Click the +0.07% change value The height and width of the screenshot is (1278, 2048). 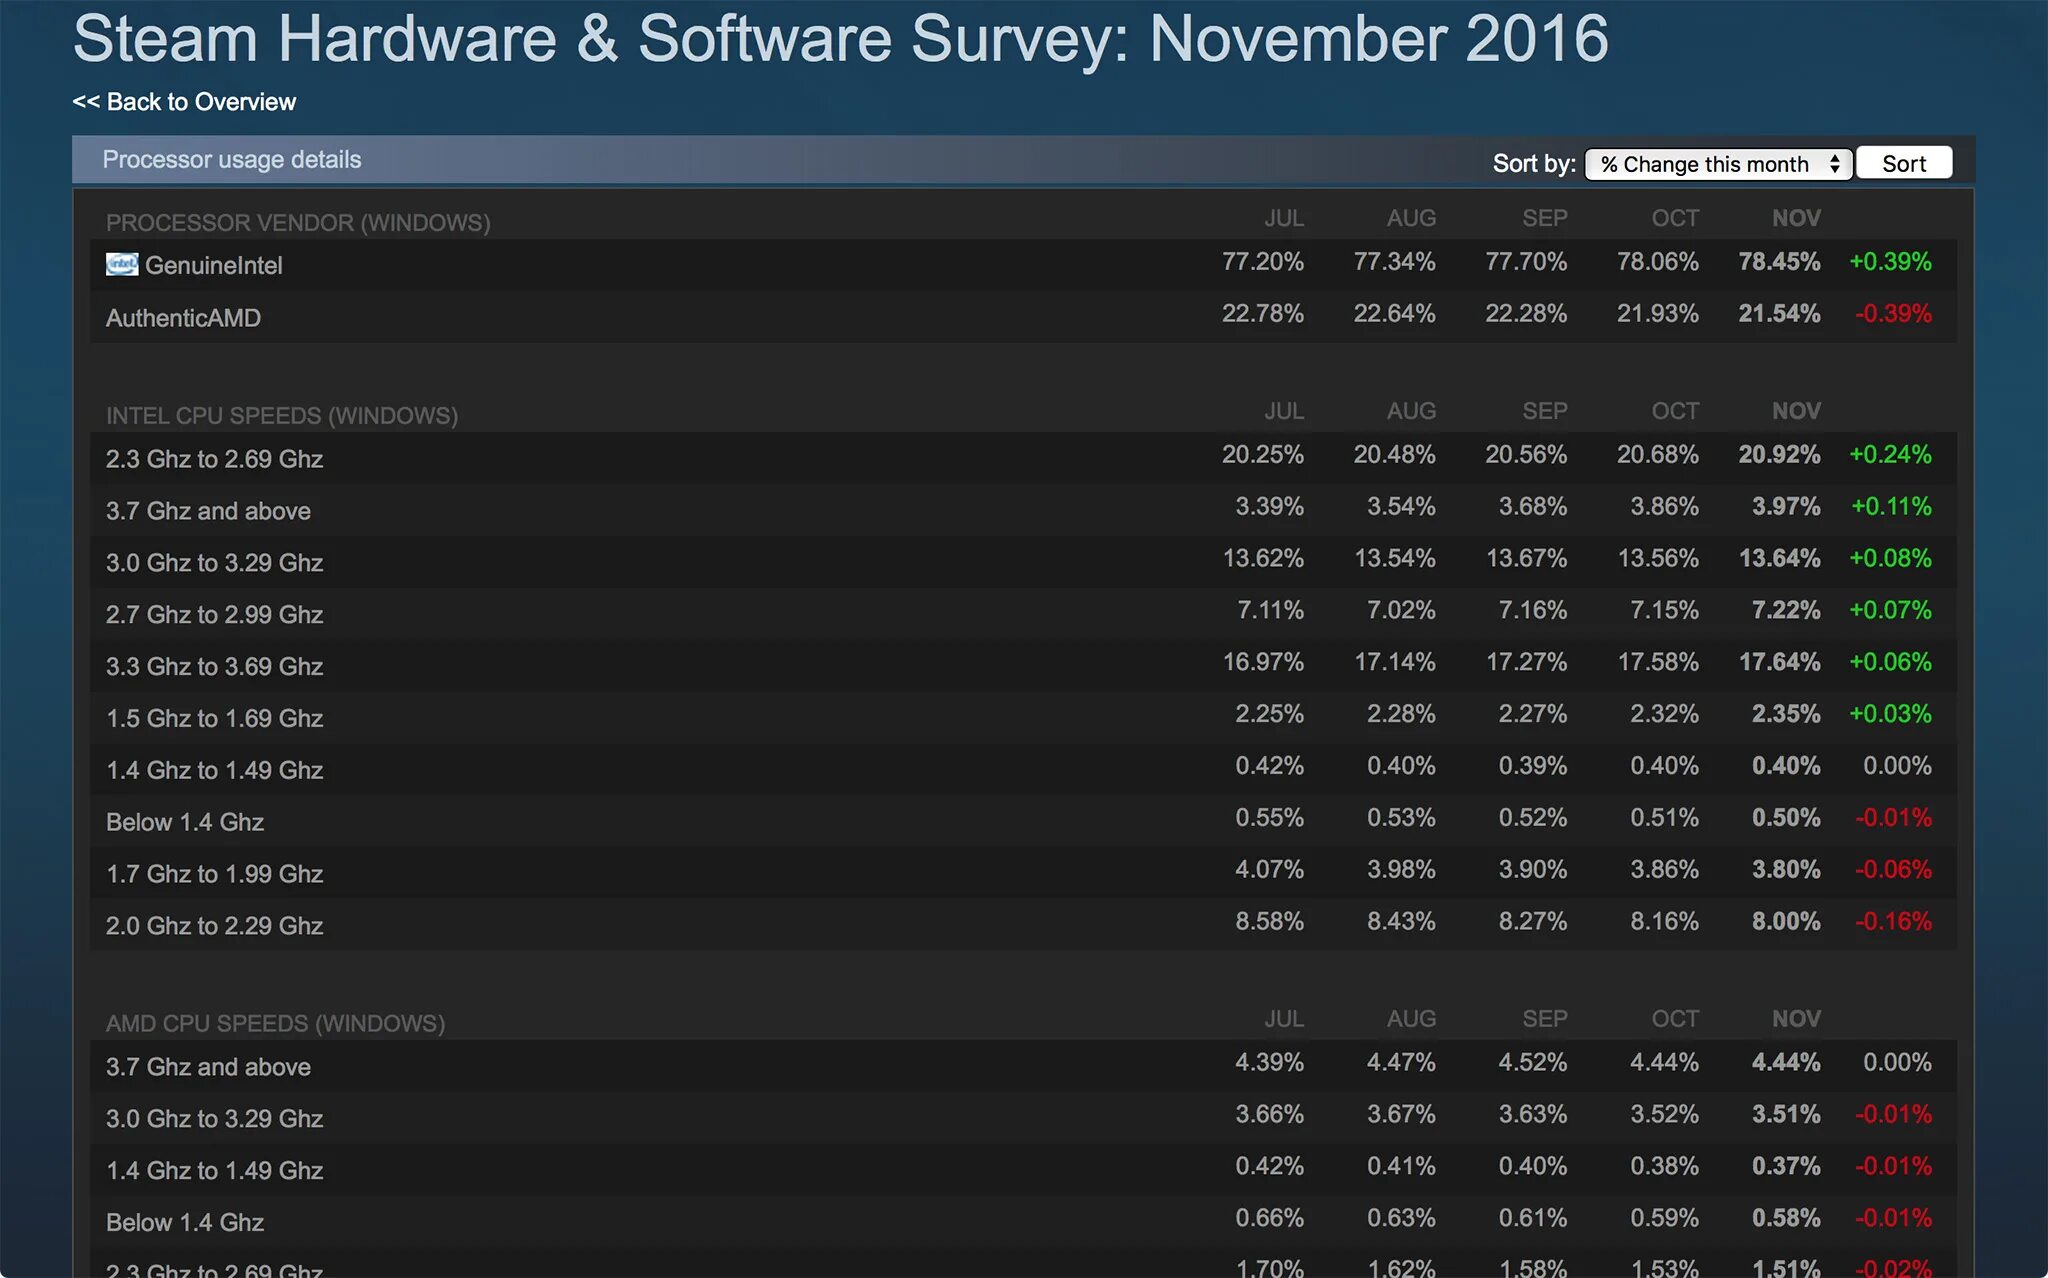[x=1890, y=611]
